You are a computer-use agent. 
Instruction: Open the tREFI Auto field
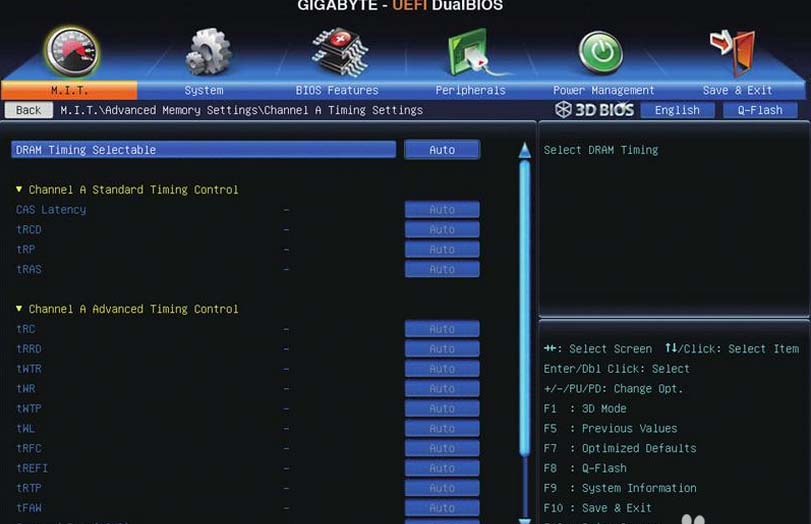442,468
